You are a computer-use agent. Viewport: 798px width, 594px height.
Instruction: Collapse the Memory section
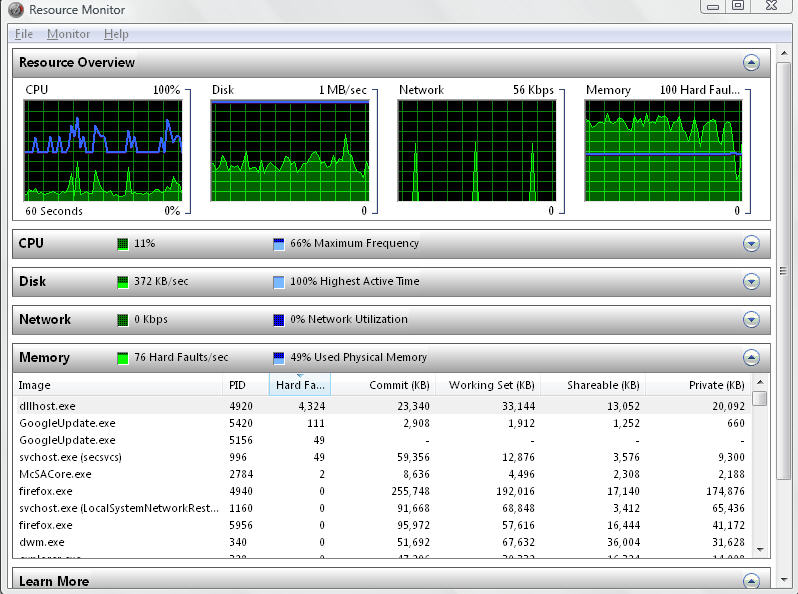pyautogui.click(x=751, y=357)
